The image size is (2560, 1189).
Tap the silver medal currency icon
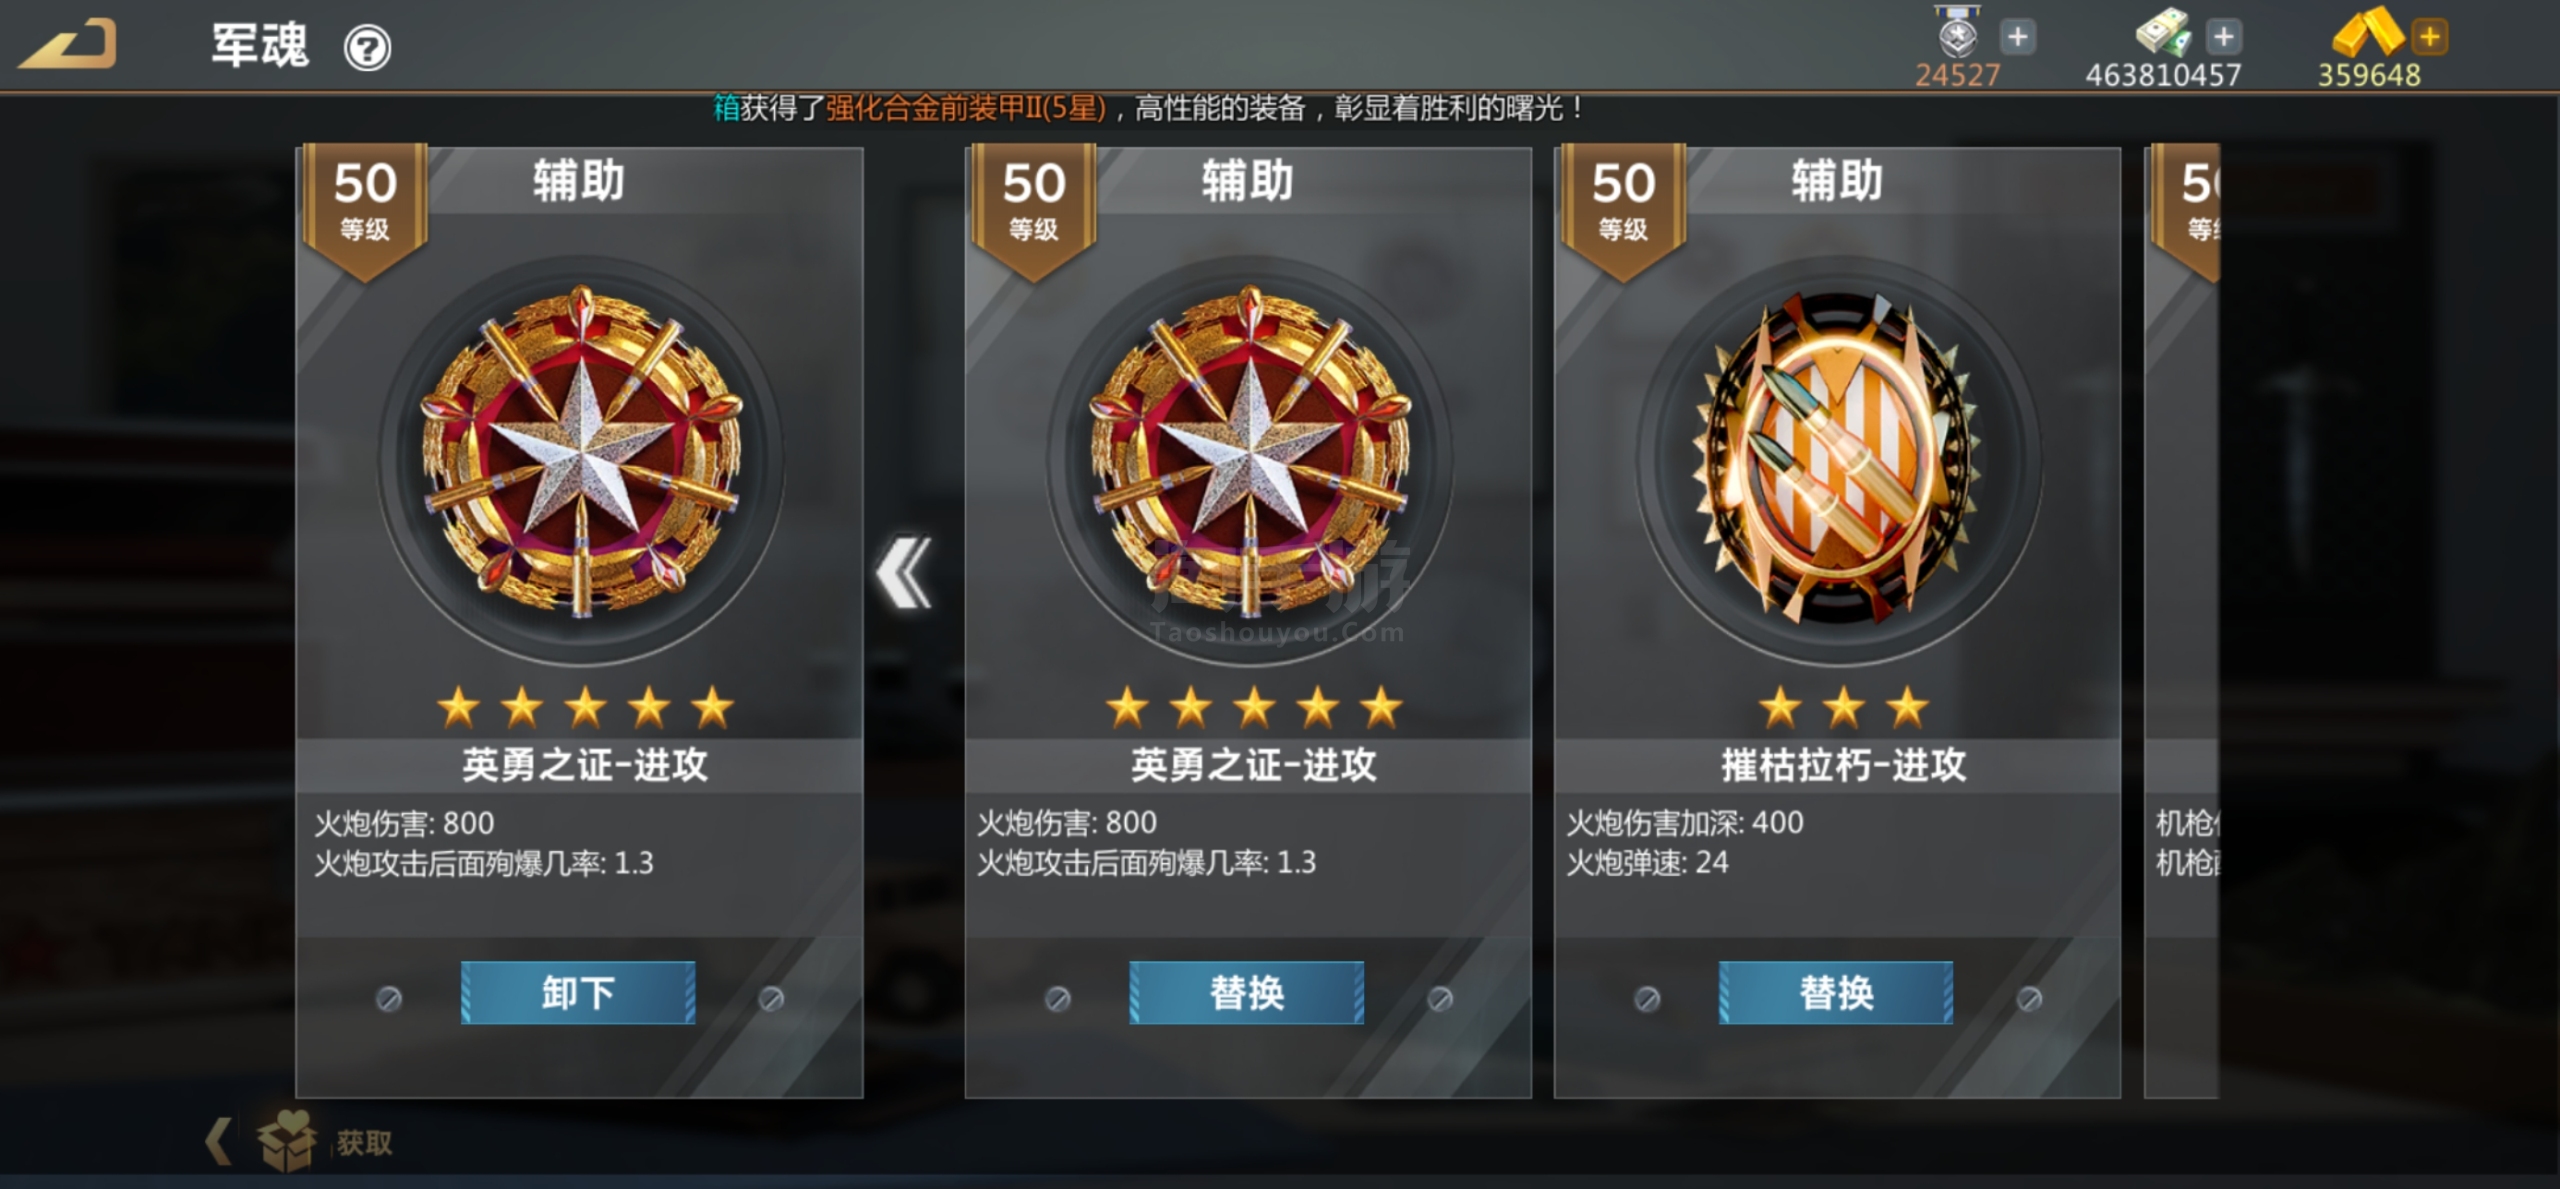pyautogui.click(x=1957, y=32)
